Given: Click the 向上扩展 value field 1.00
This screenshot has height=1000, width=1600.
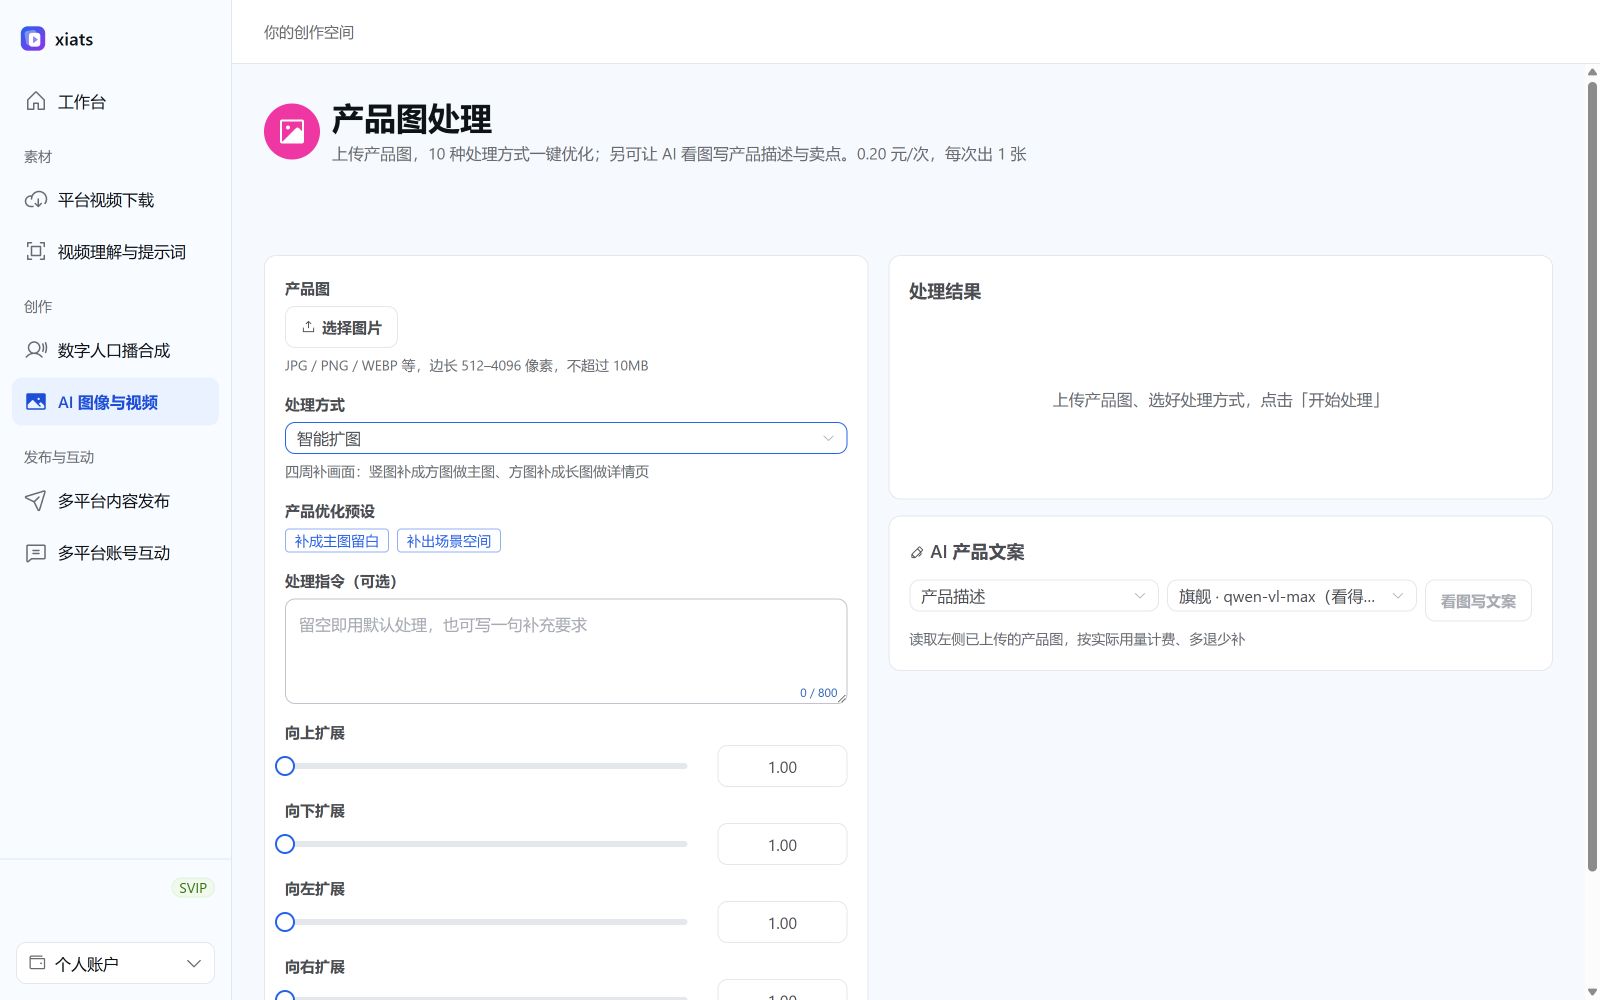Looking at the screenshot, I should point(782,767).
